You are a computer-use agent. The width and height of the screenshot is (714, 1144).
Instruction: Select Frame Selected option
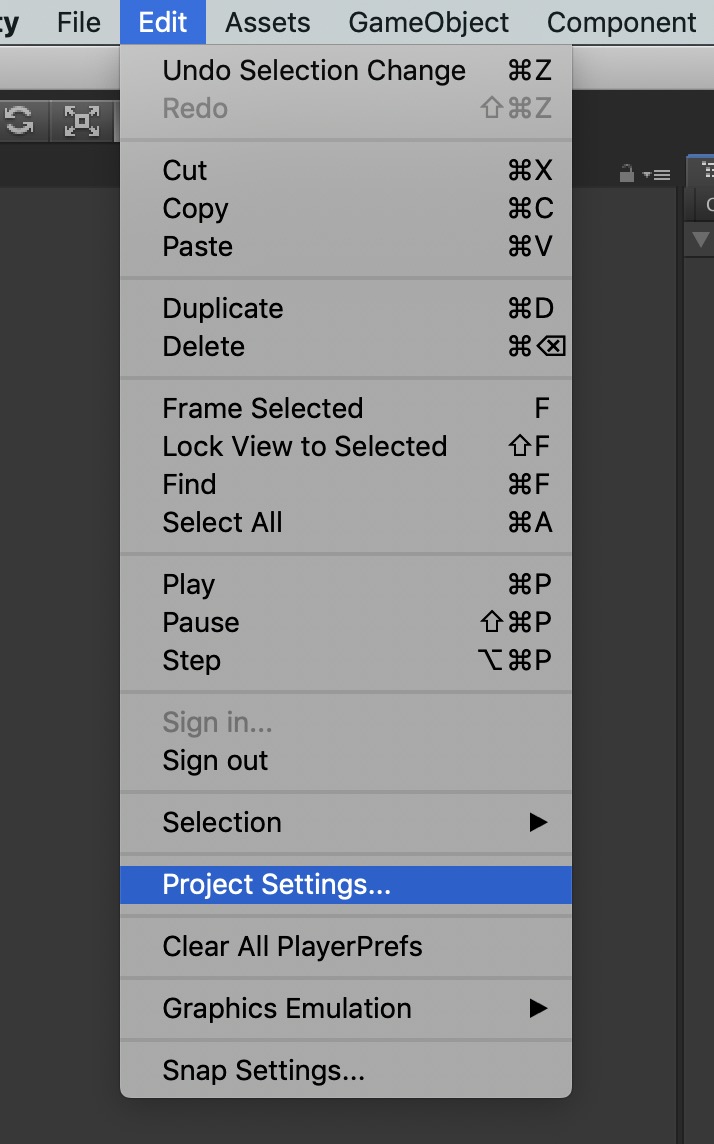(x=262, y=408)
